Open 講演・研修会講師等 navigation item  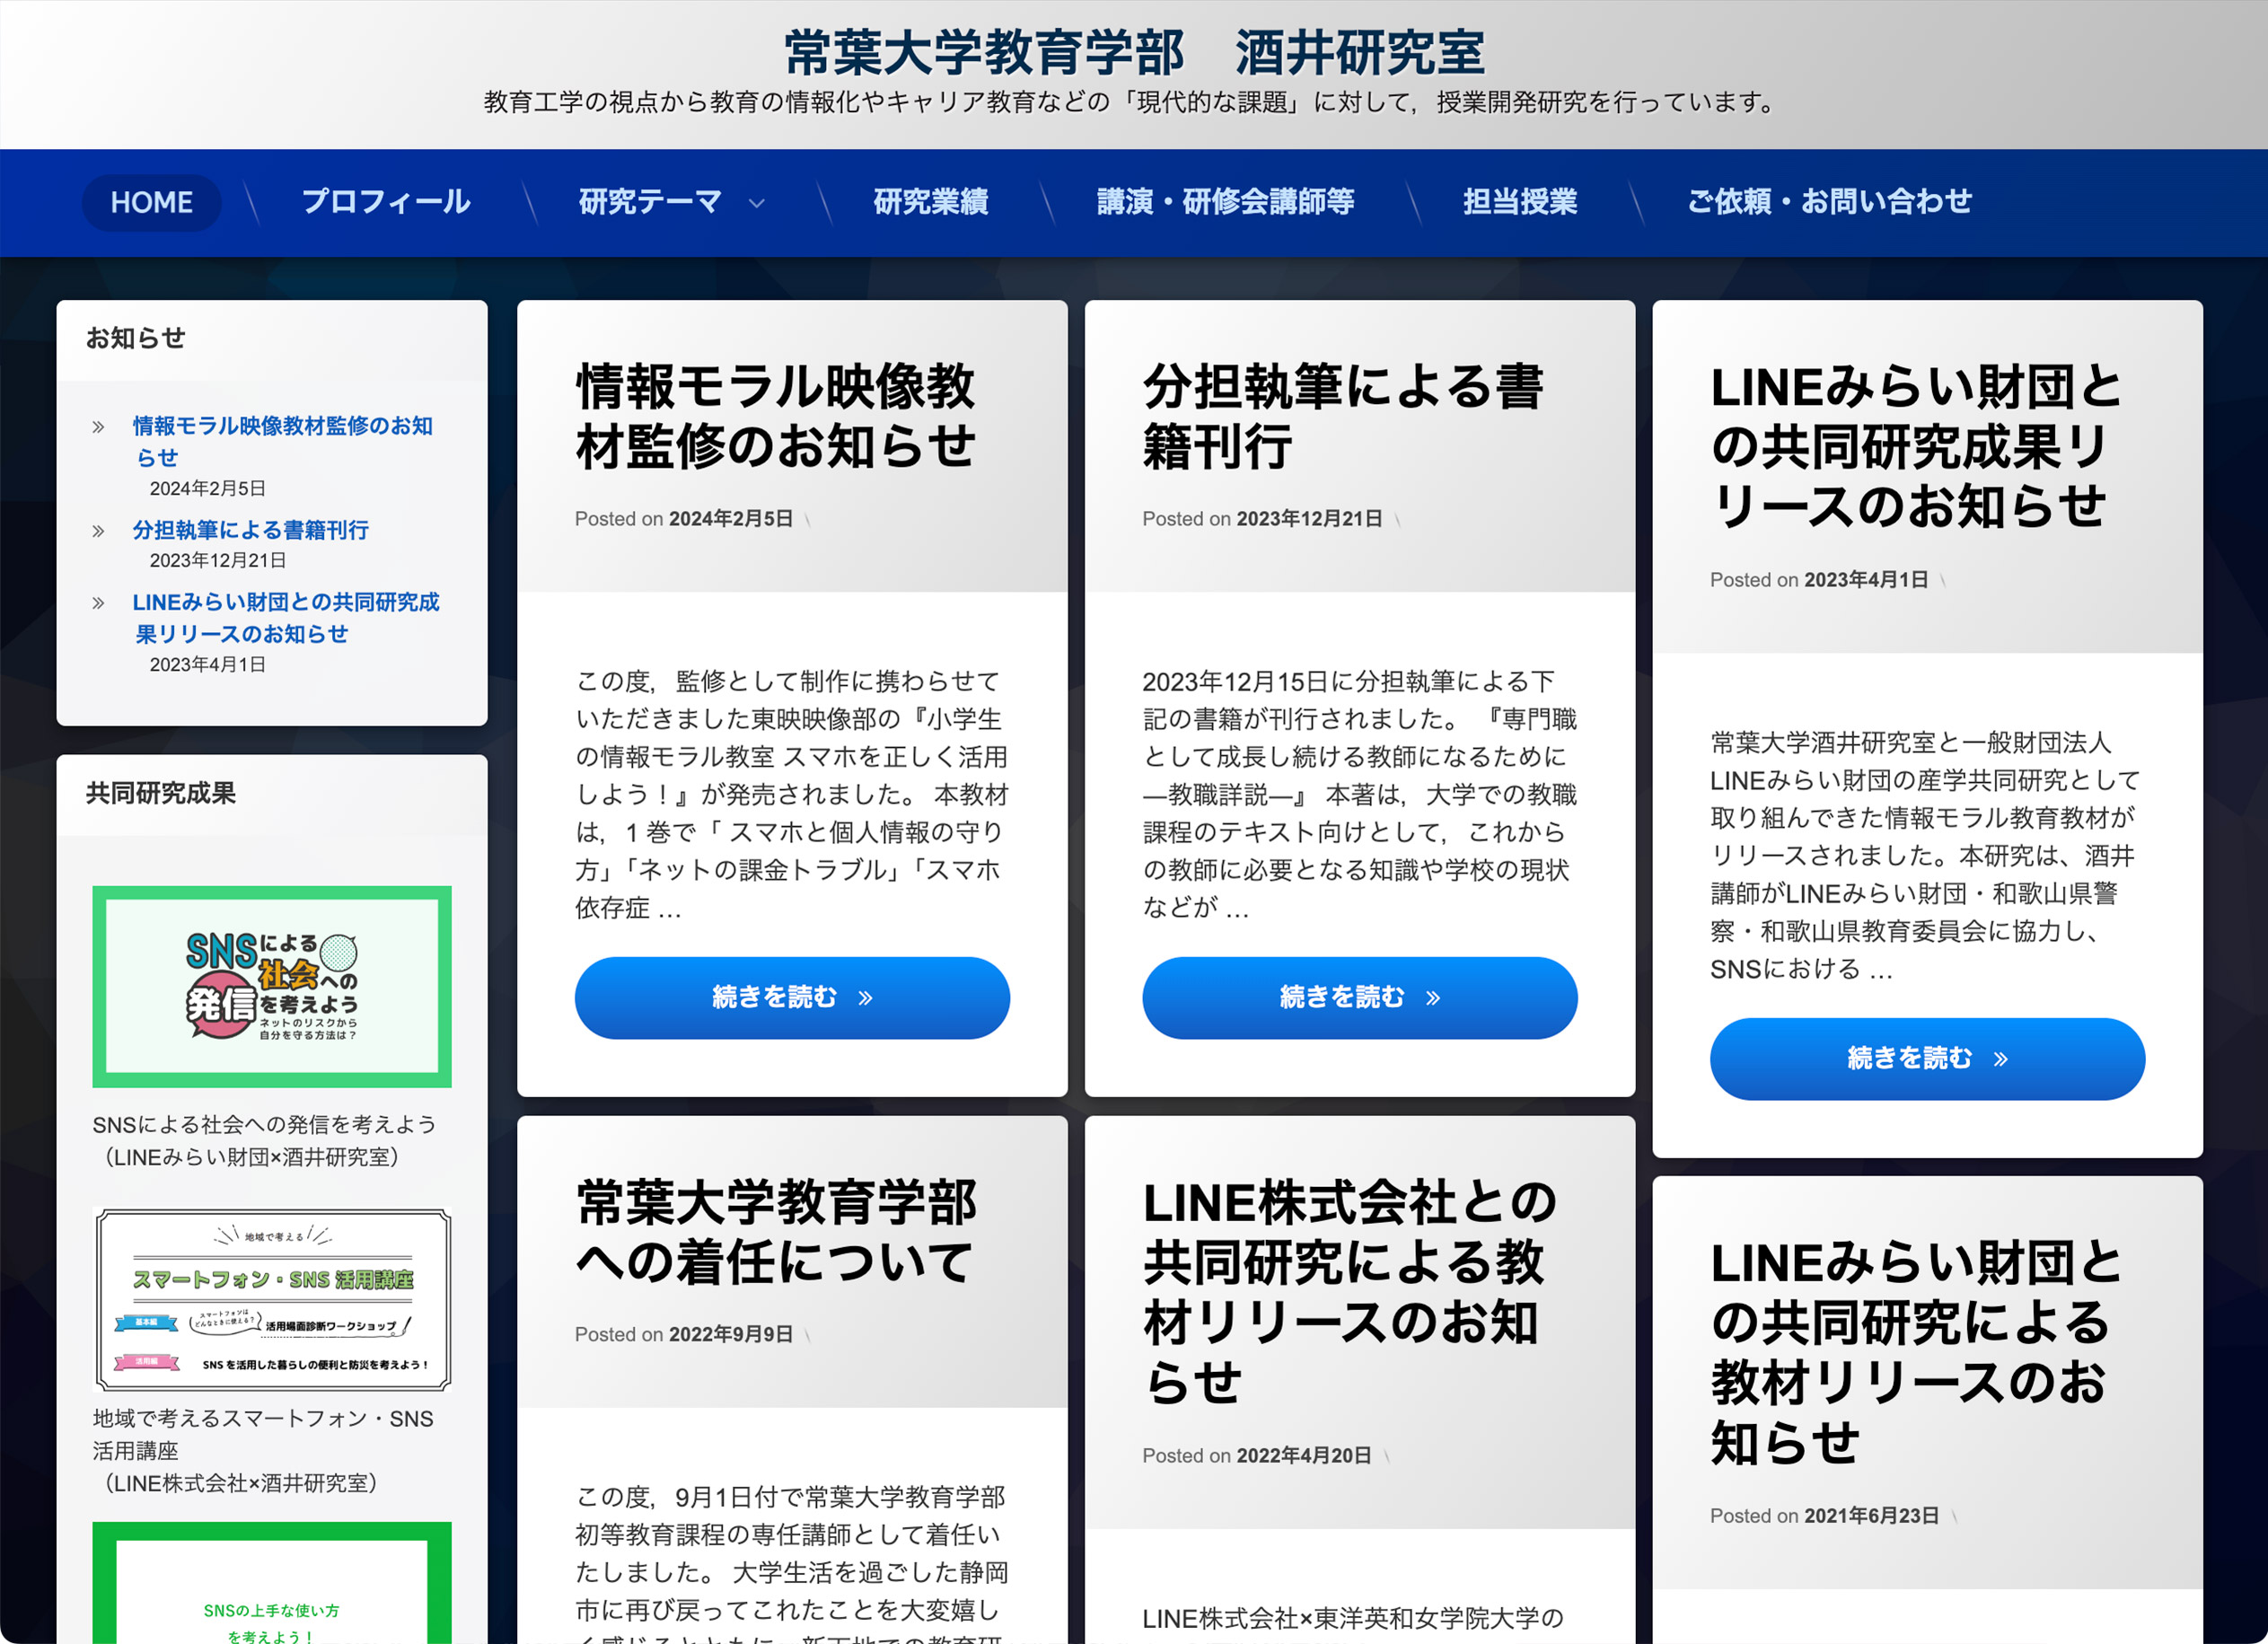tap(1225, 203)
